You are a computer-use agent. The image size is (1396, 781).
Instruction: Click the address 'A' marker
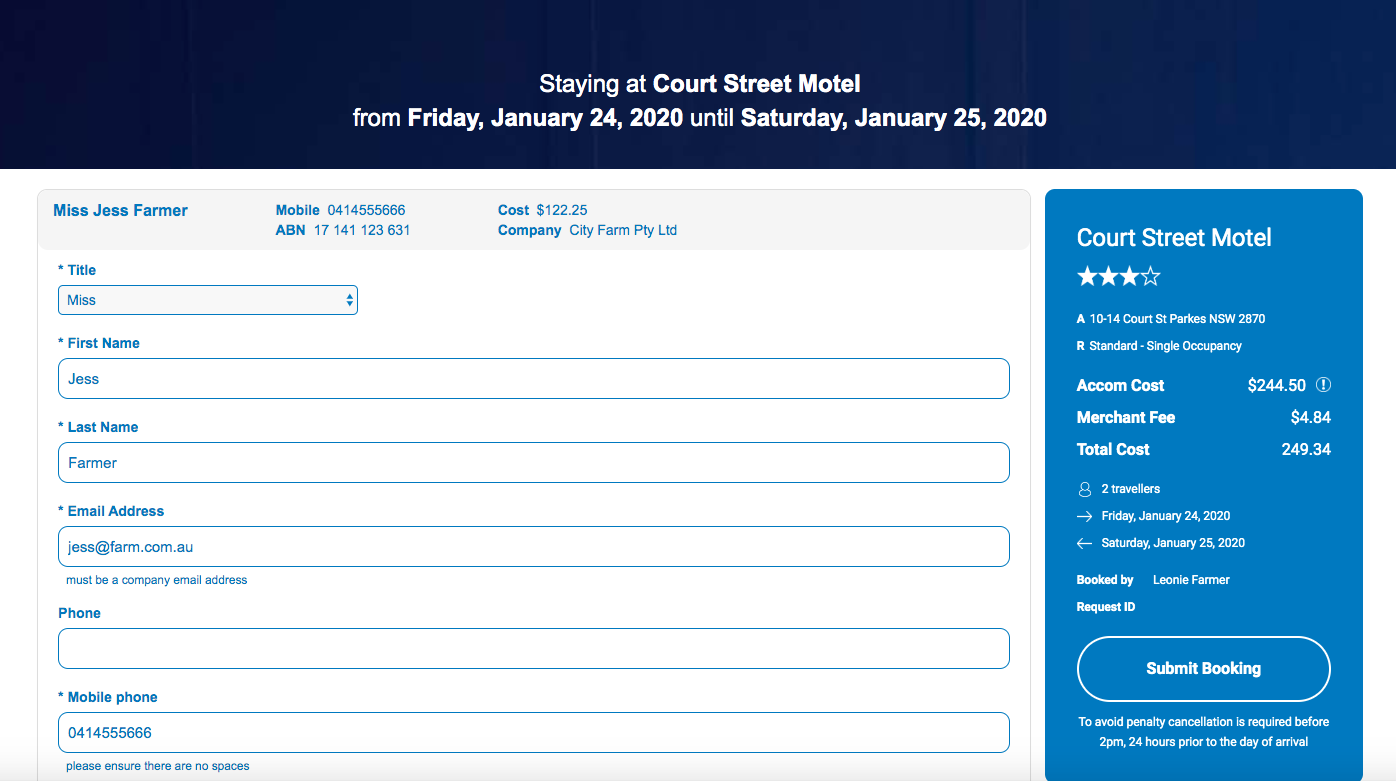tap(1081, 319)
